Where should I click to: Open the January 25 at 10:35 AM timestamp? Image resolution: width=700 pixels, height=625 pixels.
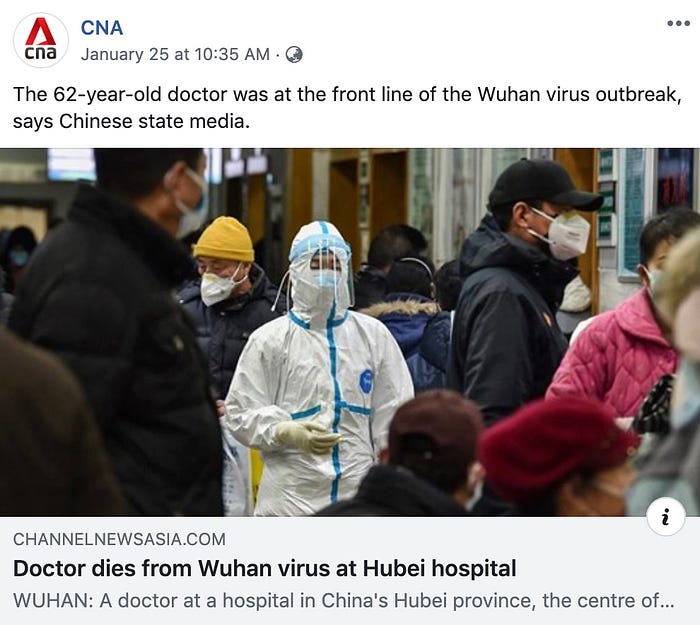(x=175, y=54)
